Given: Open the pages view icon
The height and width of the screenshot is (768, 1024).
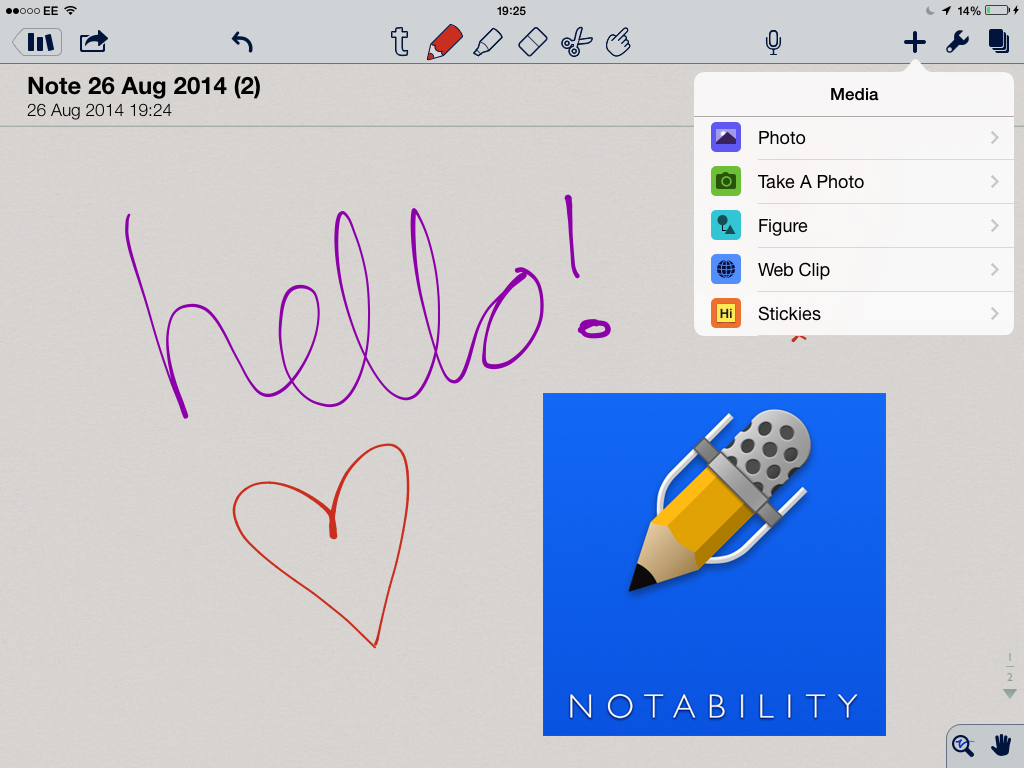Looking at the screenshot, I should click(999, 42).
